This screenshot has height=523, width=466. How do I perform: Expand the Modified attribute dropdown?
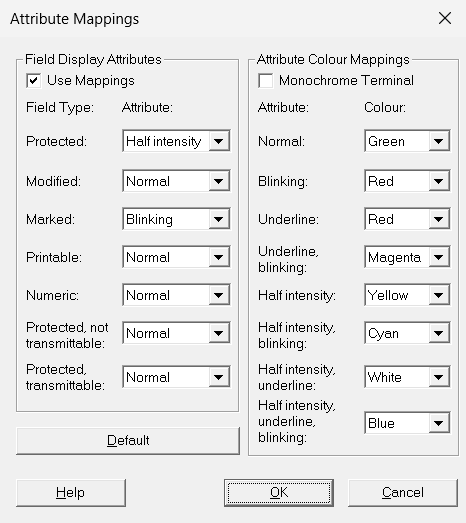[176, 181]
